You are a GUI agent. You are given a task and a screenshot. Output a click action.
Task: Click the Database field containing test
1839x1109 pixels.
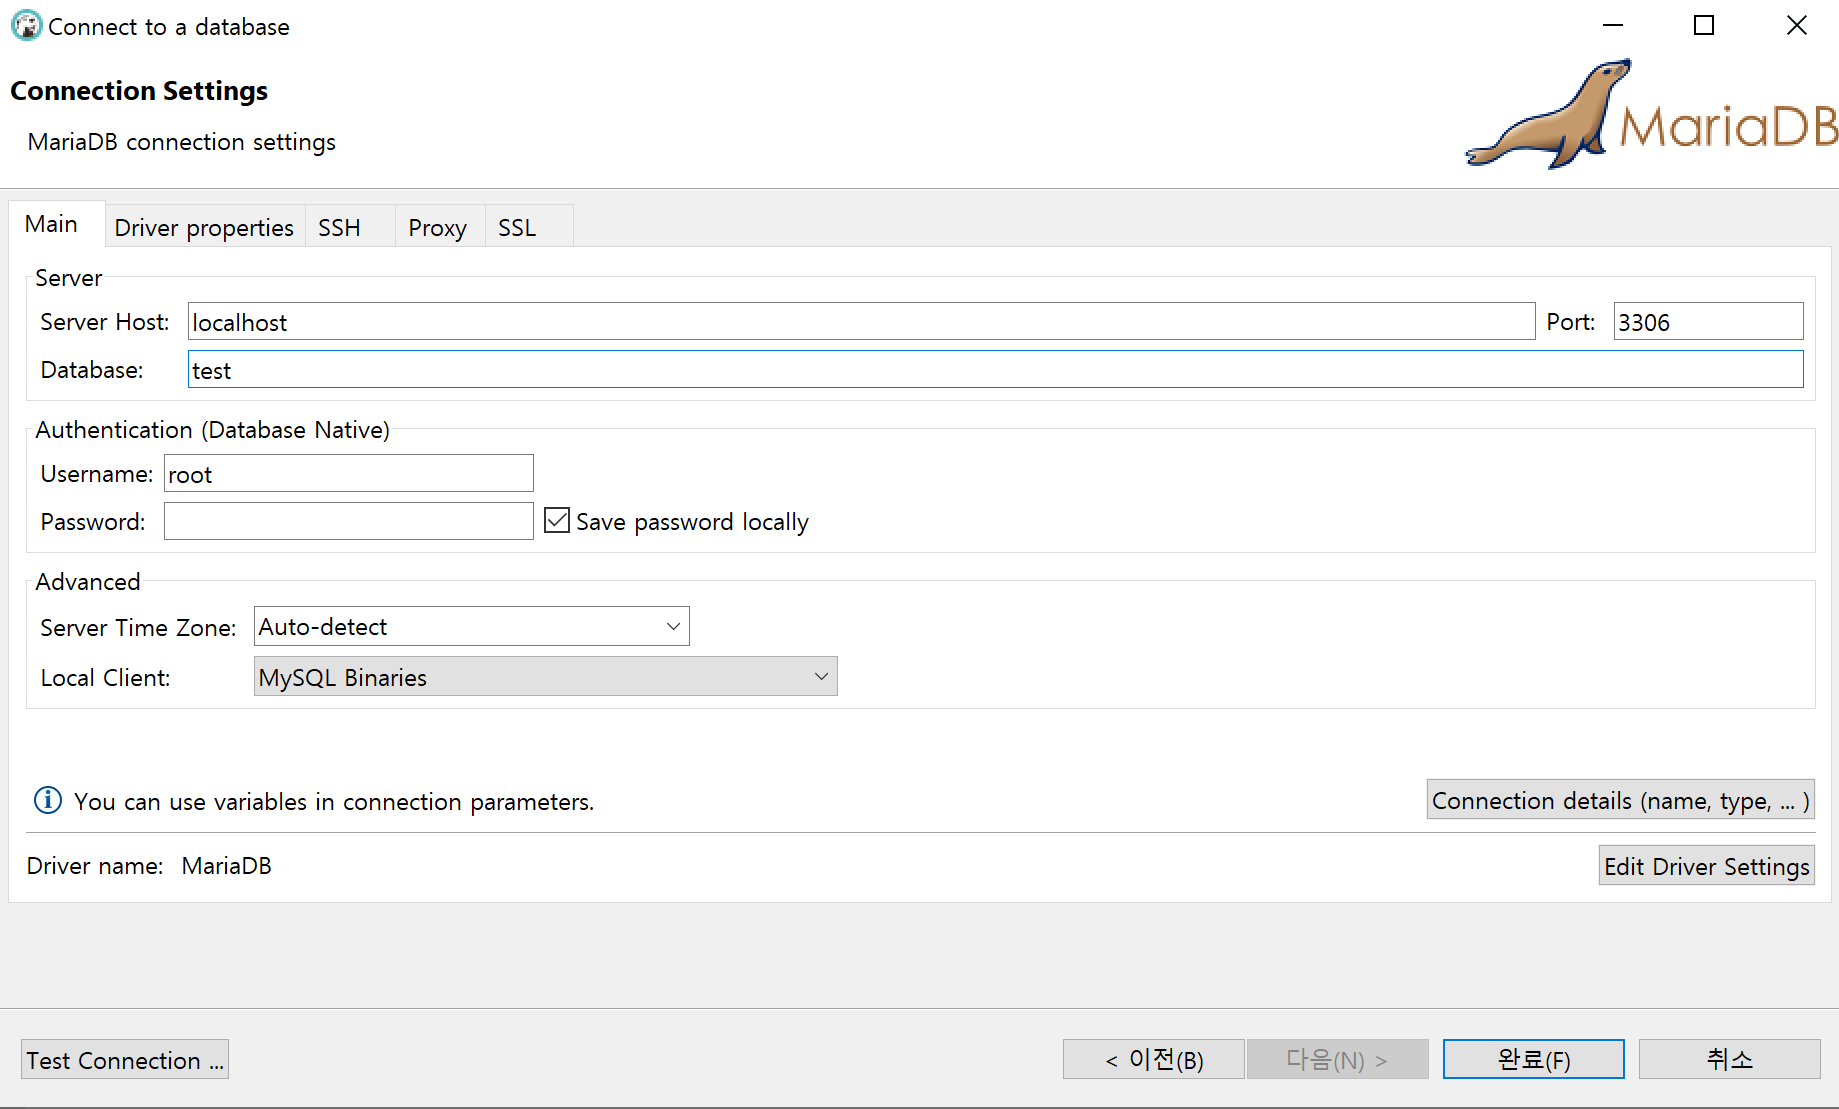coord(995,369)
